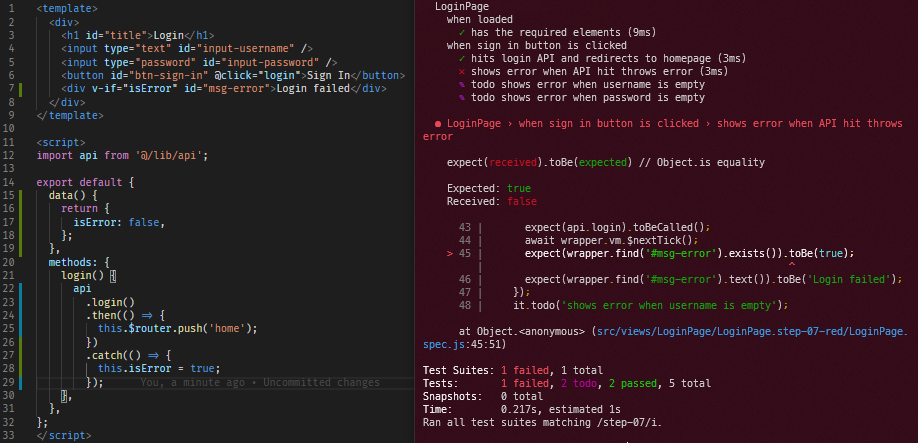Click "at Object.<anonymous>" stack frame text

pos(522,331)
